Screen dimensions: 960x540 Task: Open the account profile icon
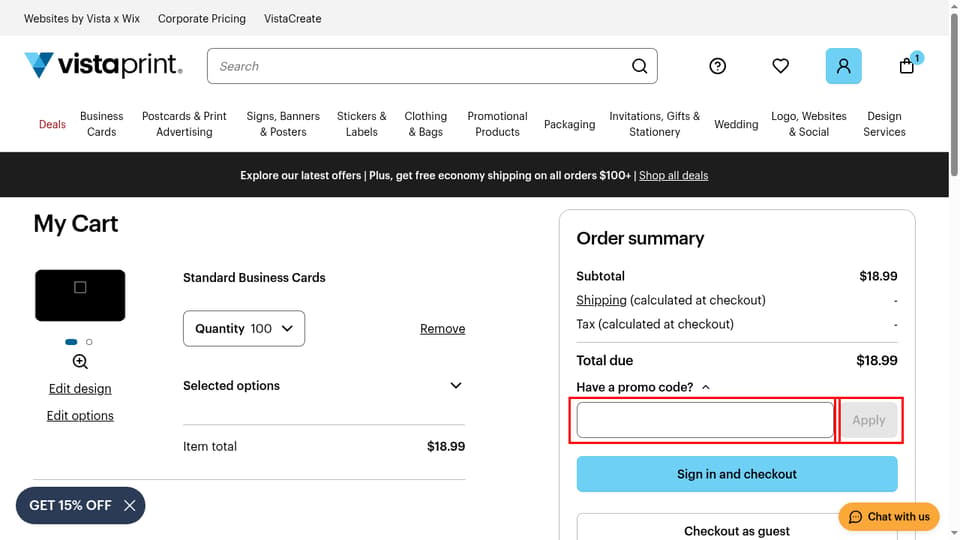tap(843, 66)
